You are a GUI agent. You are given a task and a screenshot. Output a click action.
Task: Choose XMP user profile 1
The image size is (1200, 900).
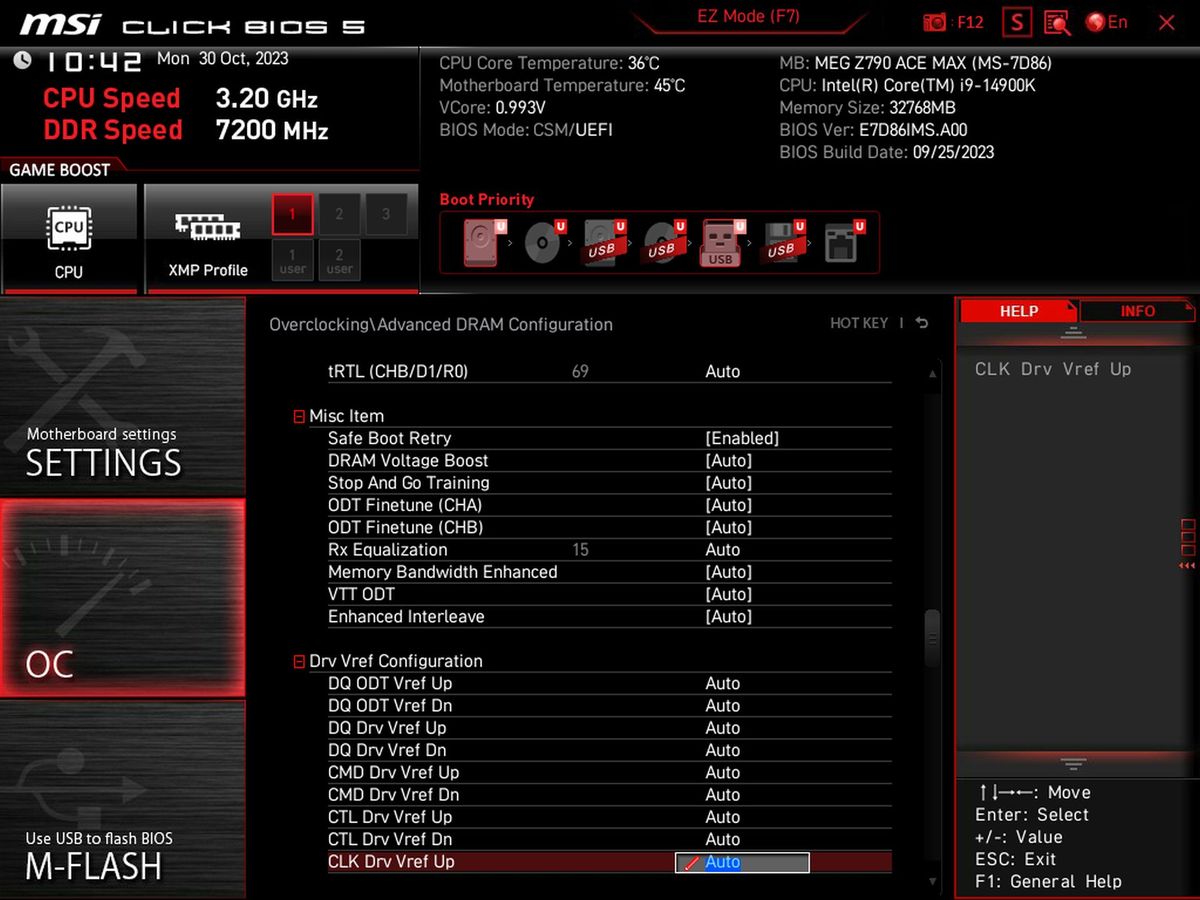click(293, 260)
